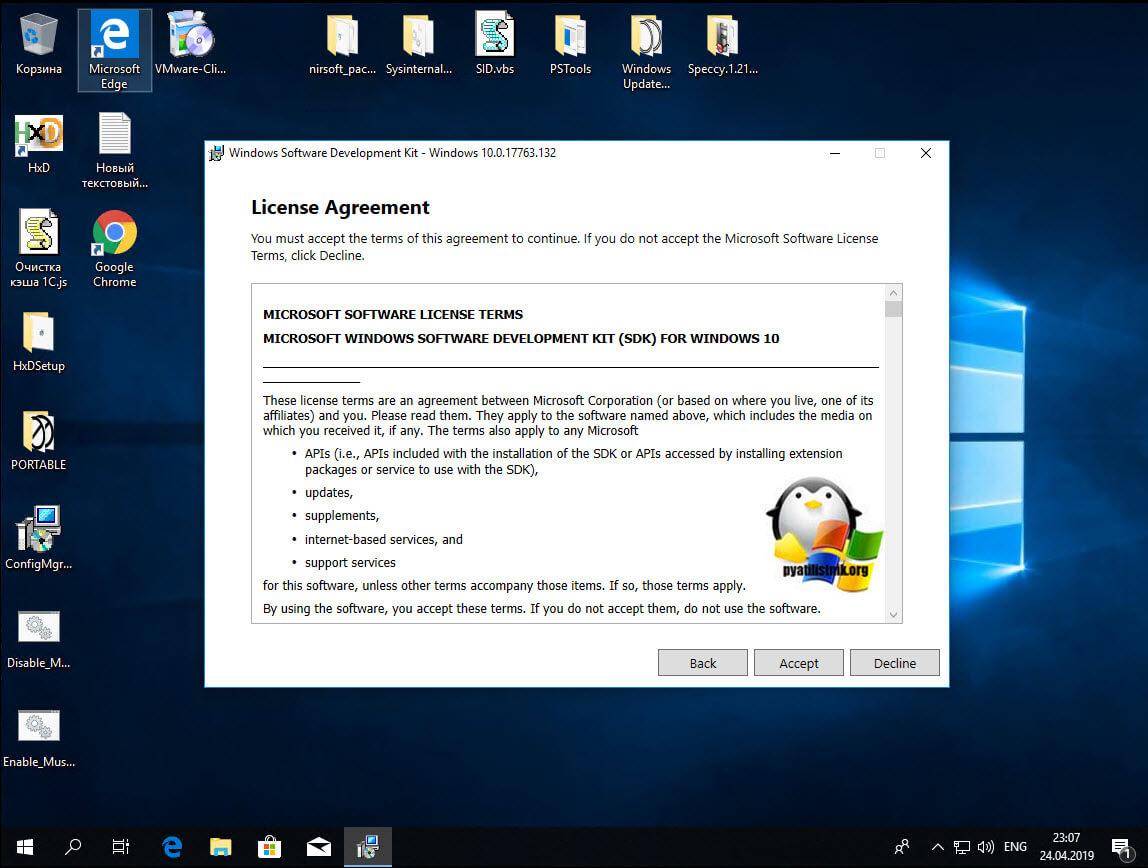Image resolution: width=1148 pixels, height=868 pixels.
Task: Open the People icon in system tray
Action: click(x=902, y=848)
